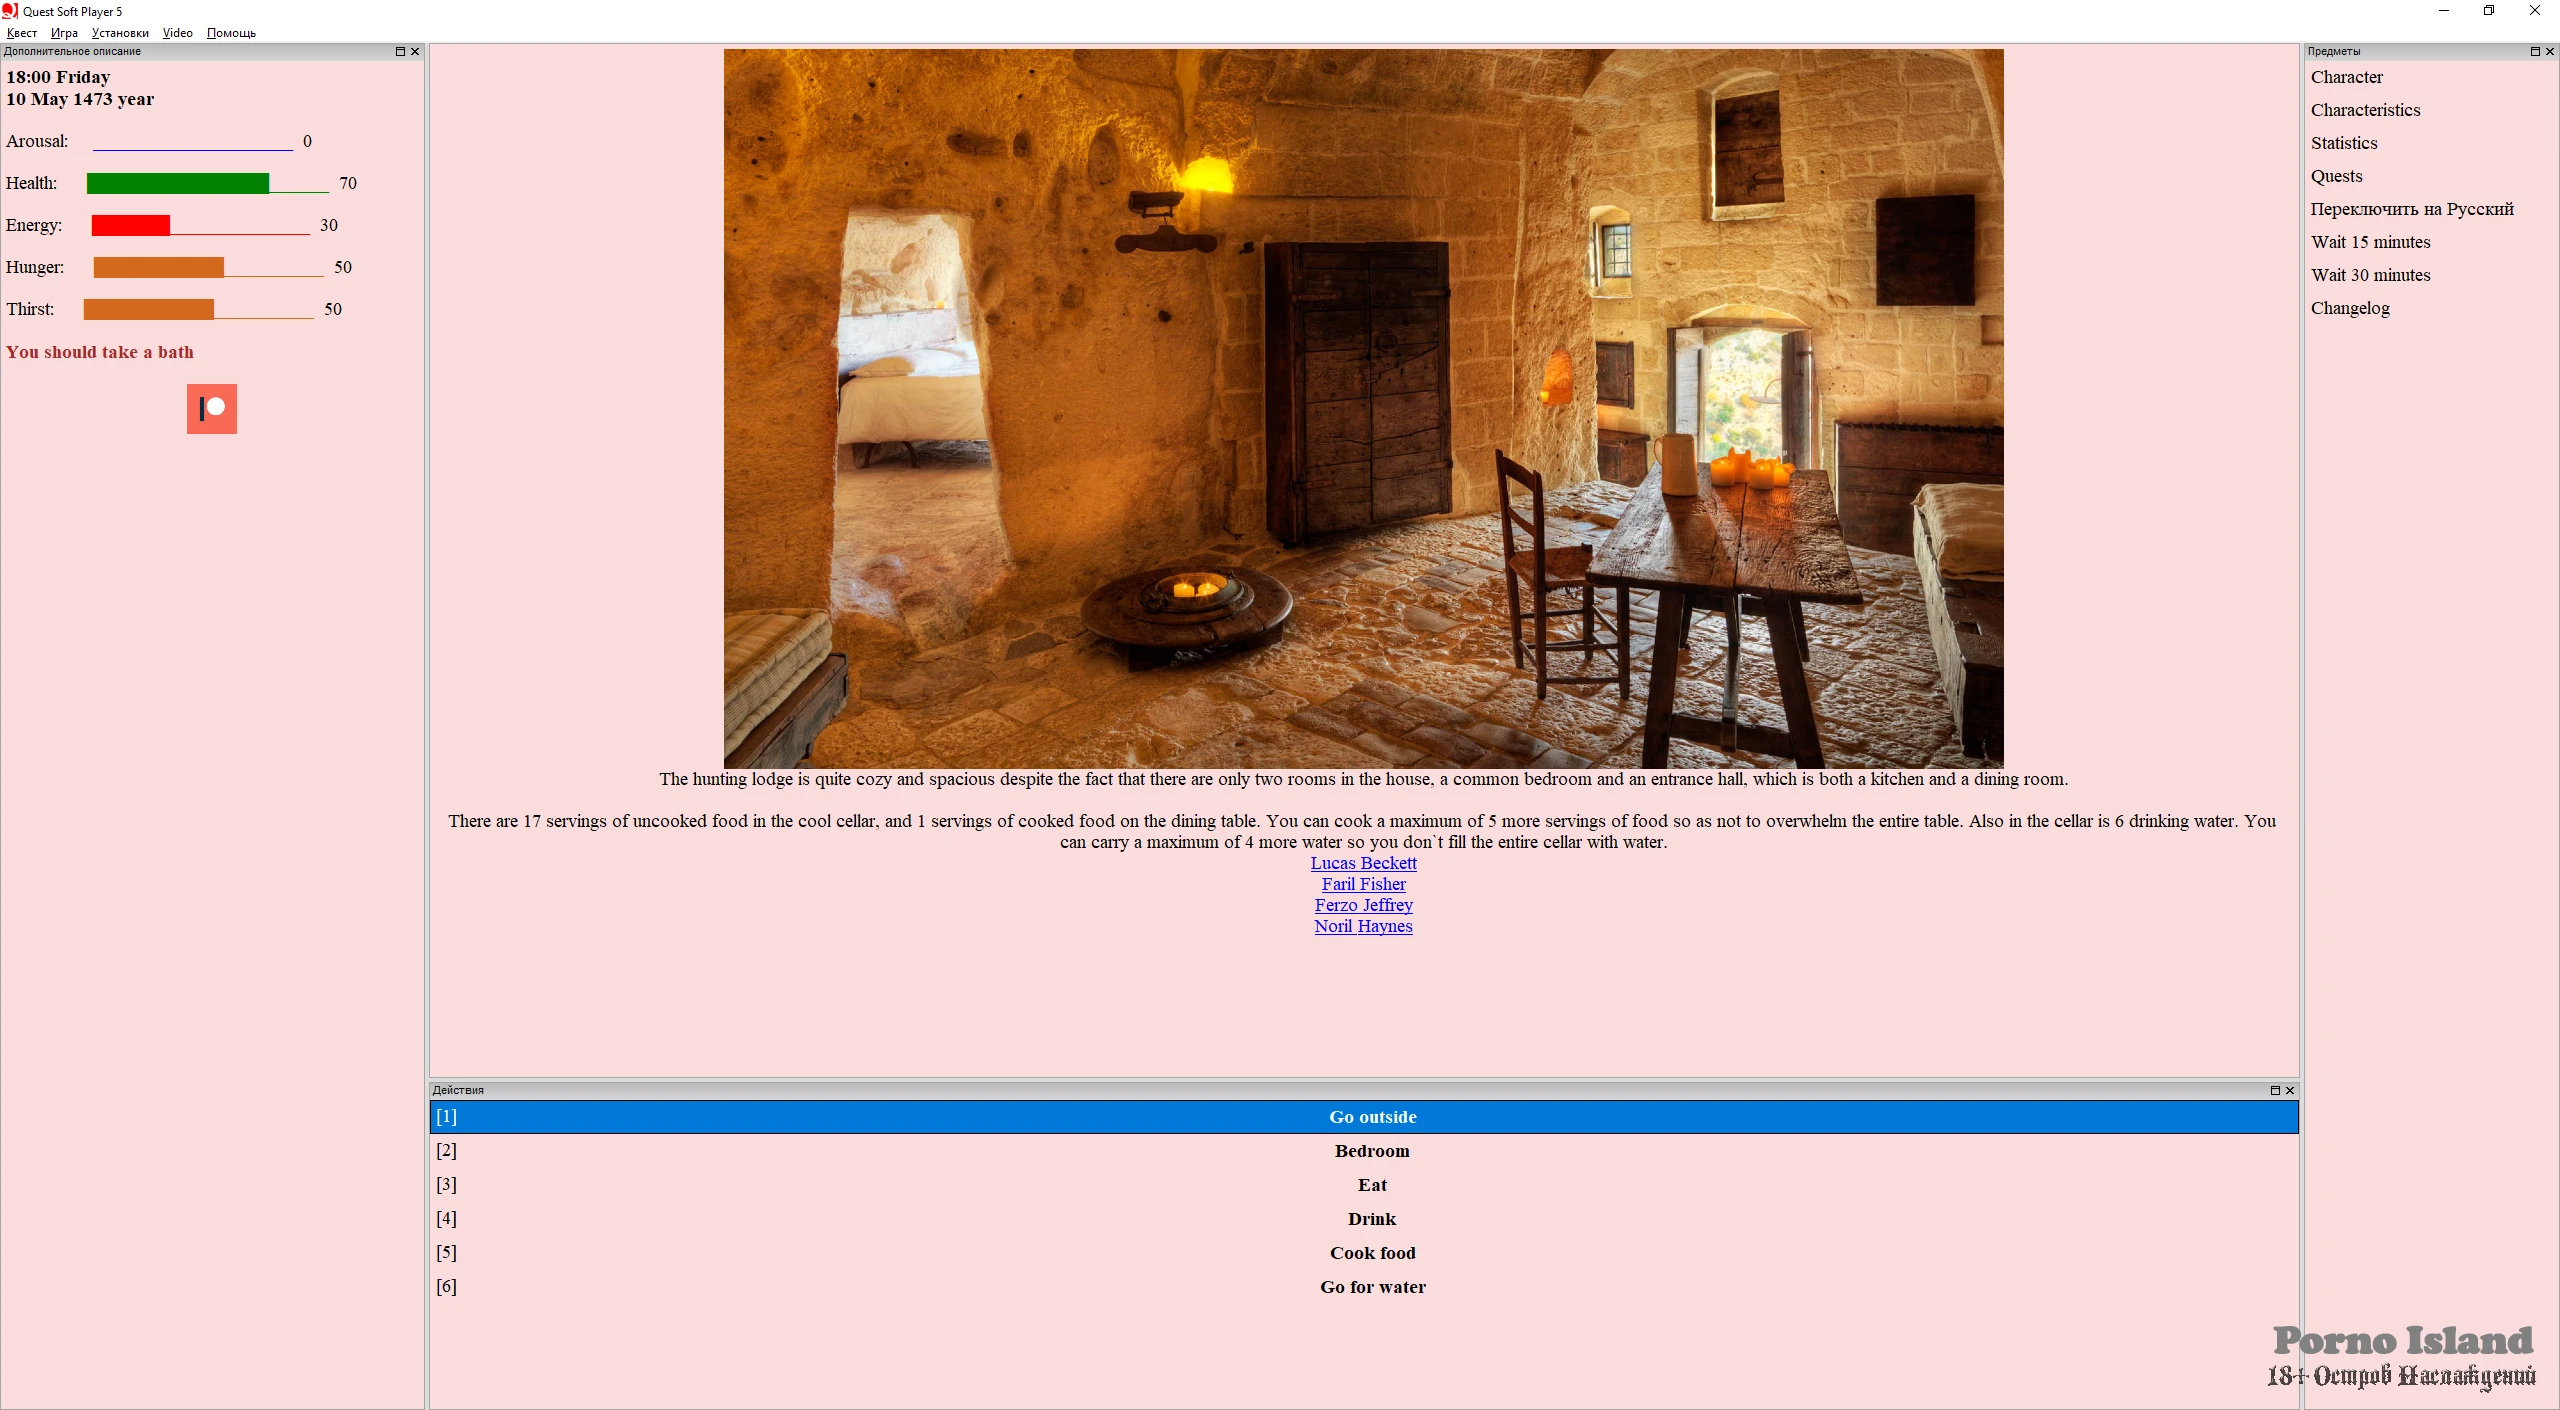Open the Lucas Beckett link
Viewport: 2560px width, 1410px height.
(1363, 863)
